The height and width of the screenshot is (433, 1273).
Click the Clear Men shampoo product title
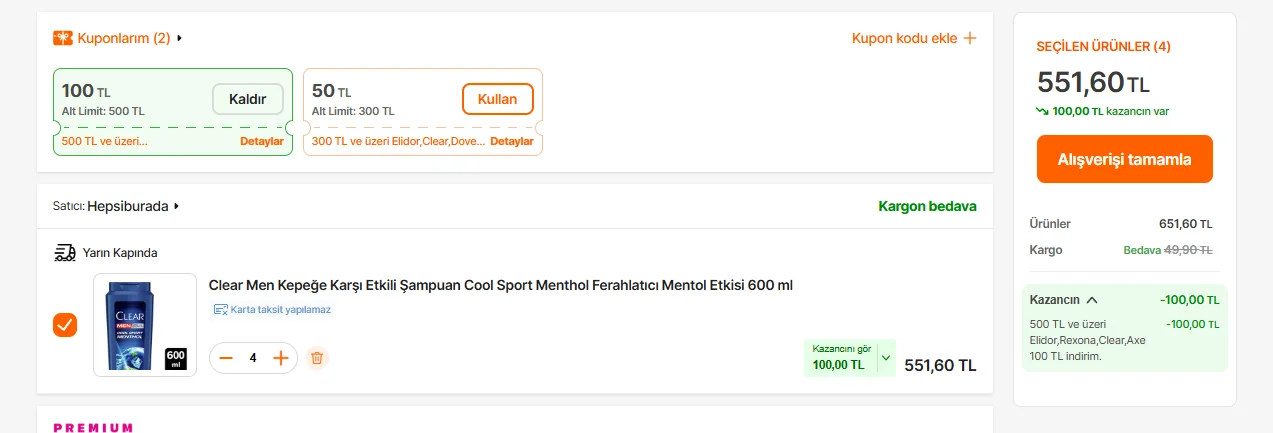click(x=500, y=285)
